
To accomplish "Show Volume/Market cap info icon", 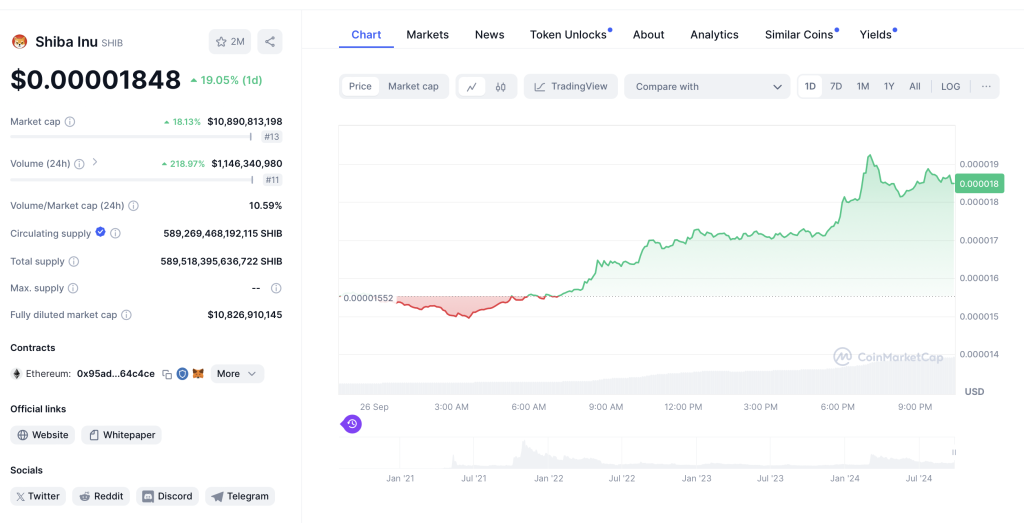I will point(133,206).
